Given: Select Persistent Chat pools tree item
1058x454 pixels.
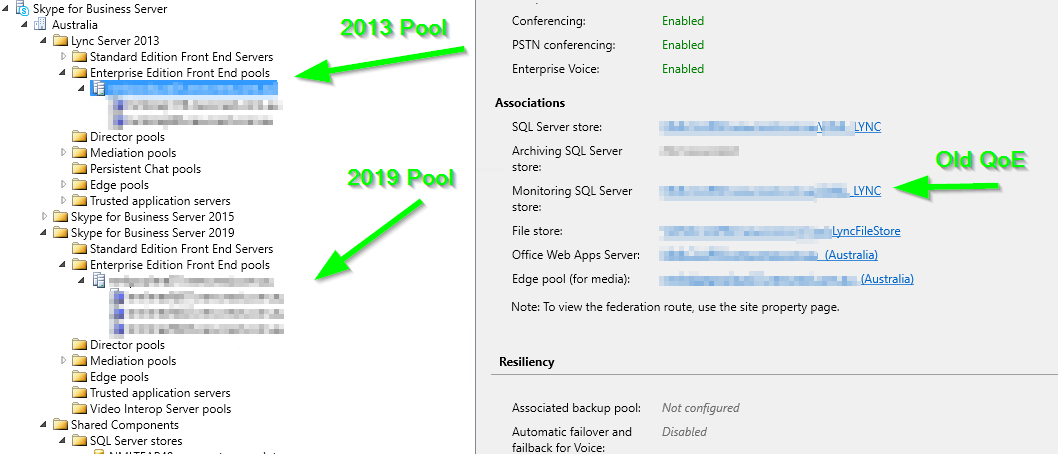Looking at the screenshot, I should click(x=145, y=169).
